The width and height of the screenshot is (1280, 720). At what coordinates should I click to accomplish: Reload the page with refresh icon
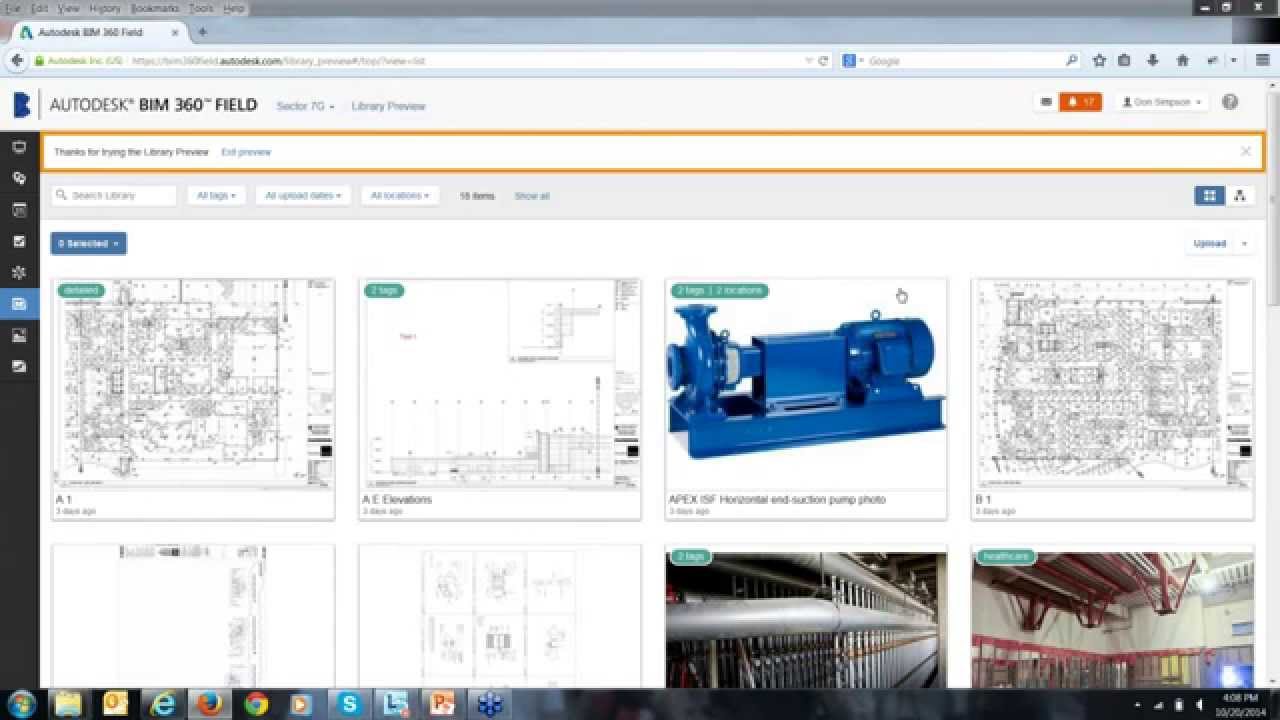(823, 61)
